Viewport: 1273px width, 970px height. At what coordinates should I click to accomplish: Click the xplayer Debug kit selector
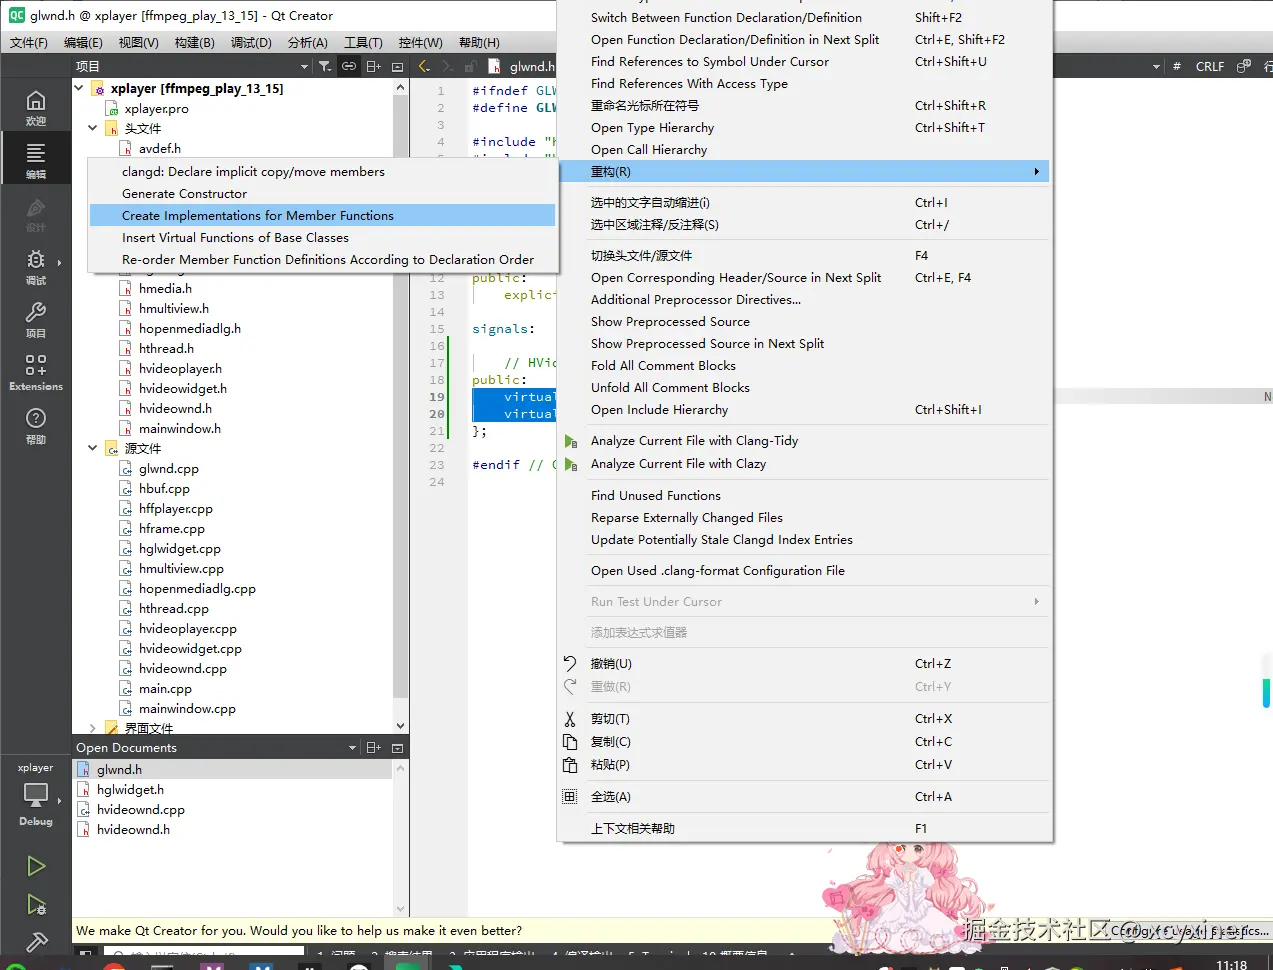[x=36, y=795]
